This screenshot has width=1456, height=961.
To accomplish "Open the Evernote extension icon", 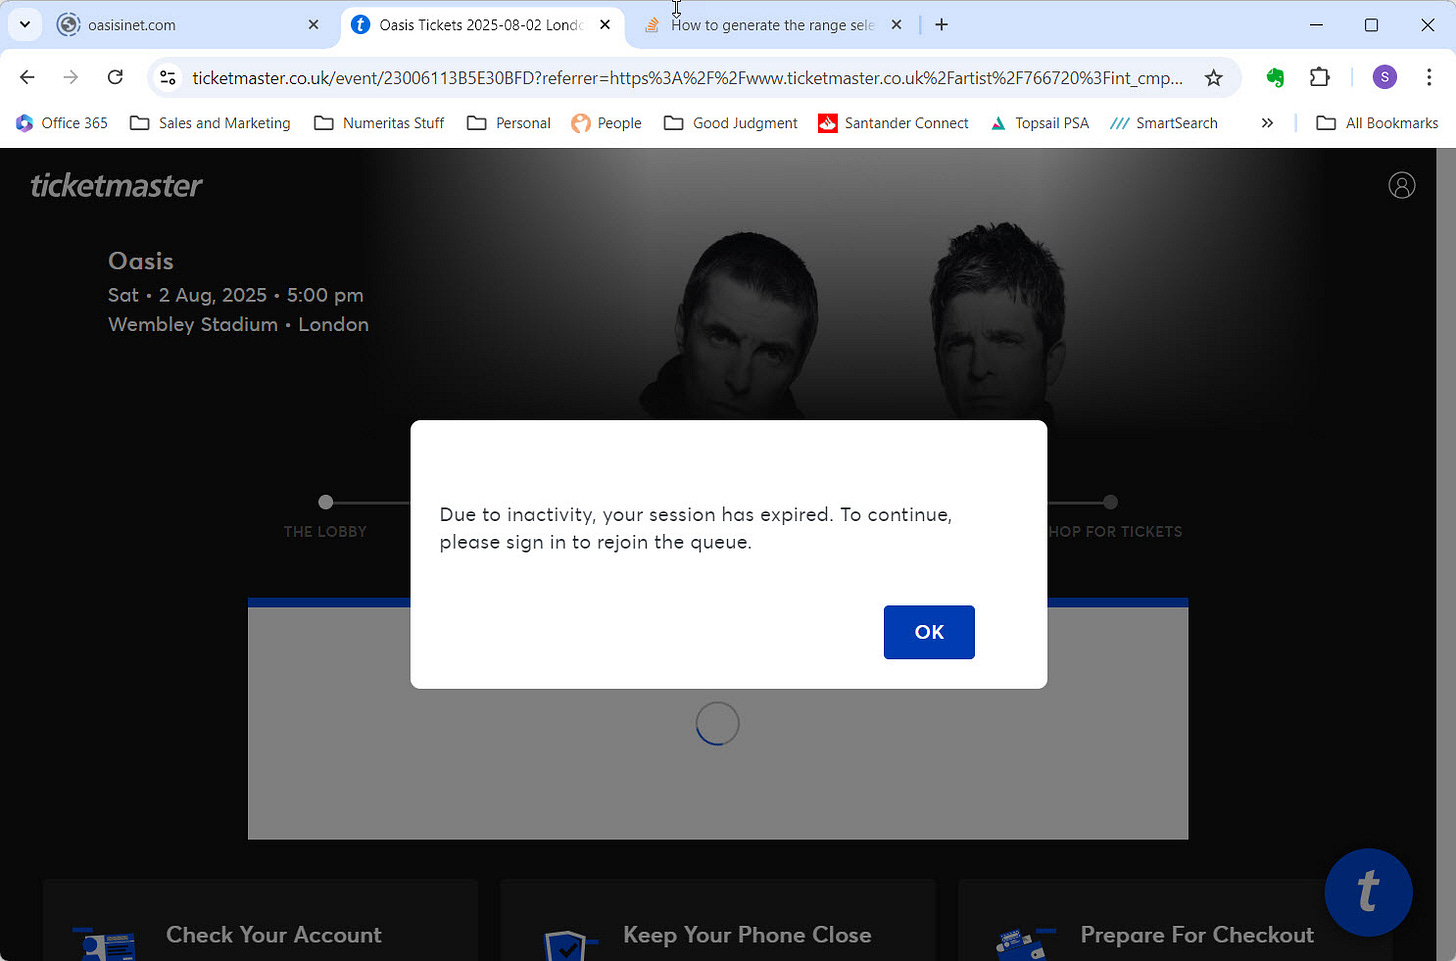I will tap(1275, 77).
